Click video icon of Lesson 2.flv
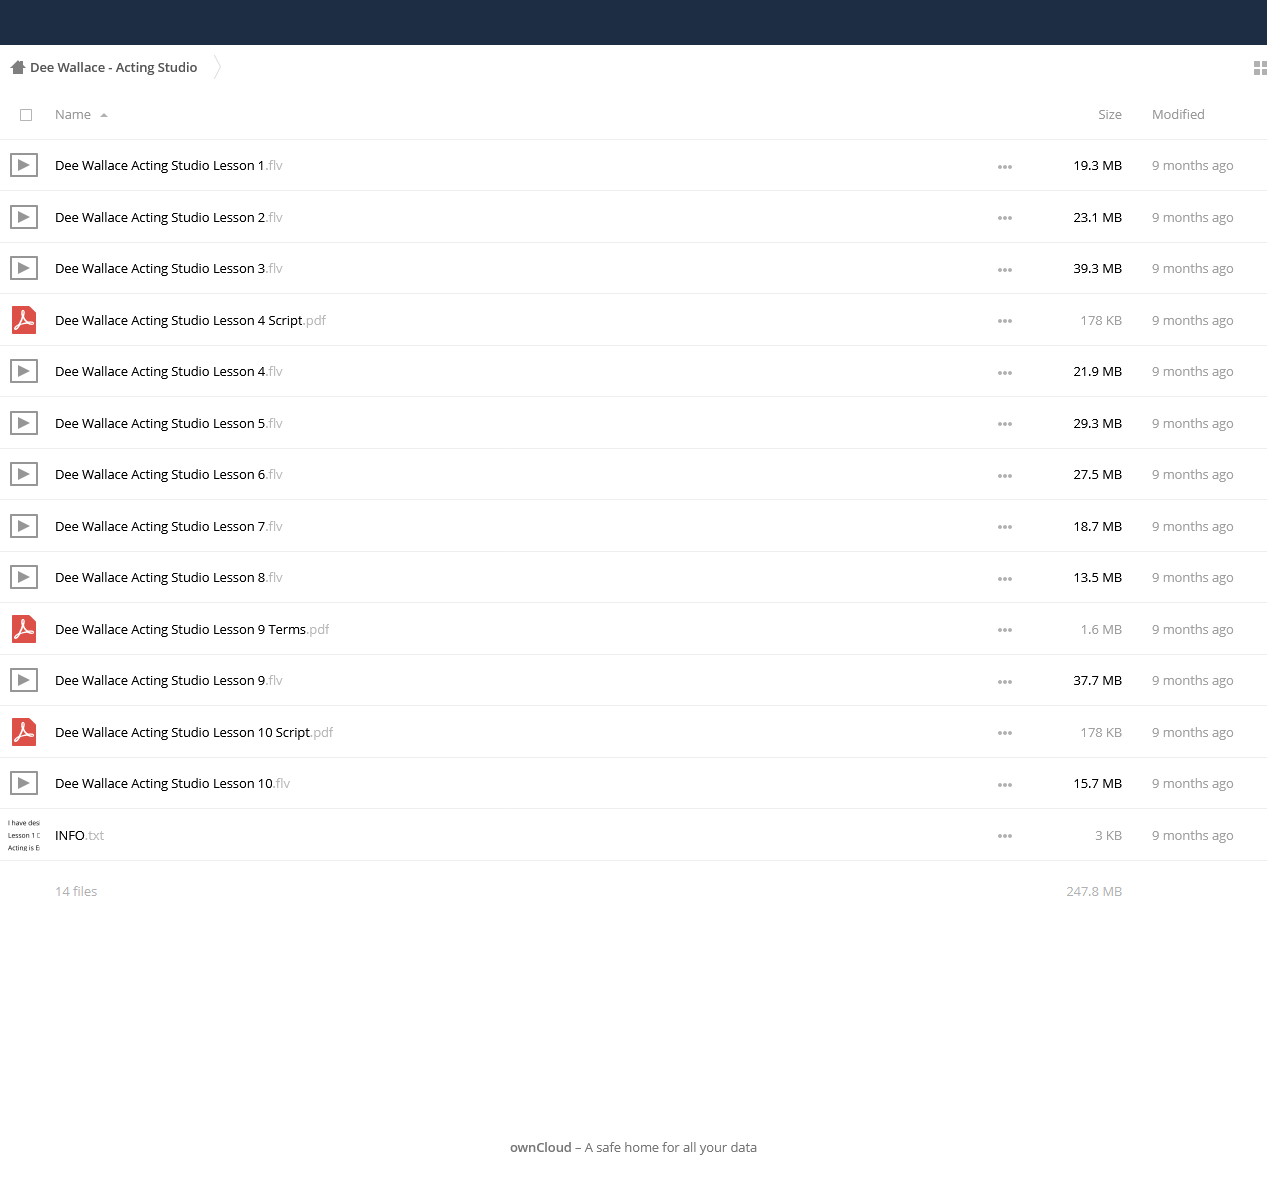The width and height of the screenshot is (1267, 1177). tap(24, 217)
